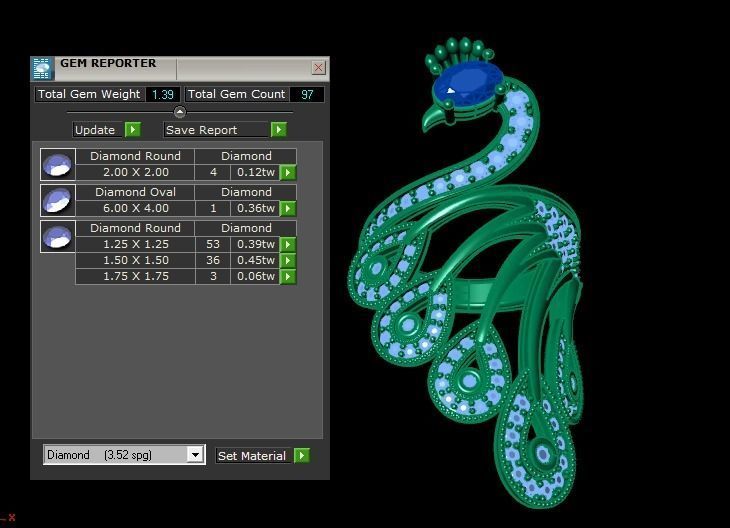
Task: Click the 6.00 X 4.00 size cell
Action: point(135,208)
